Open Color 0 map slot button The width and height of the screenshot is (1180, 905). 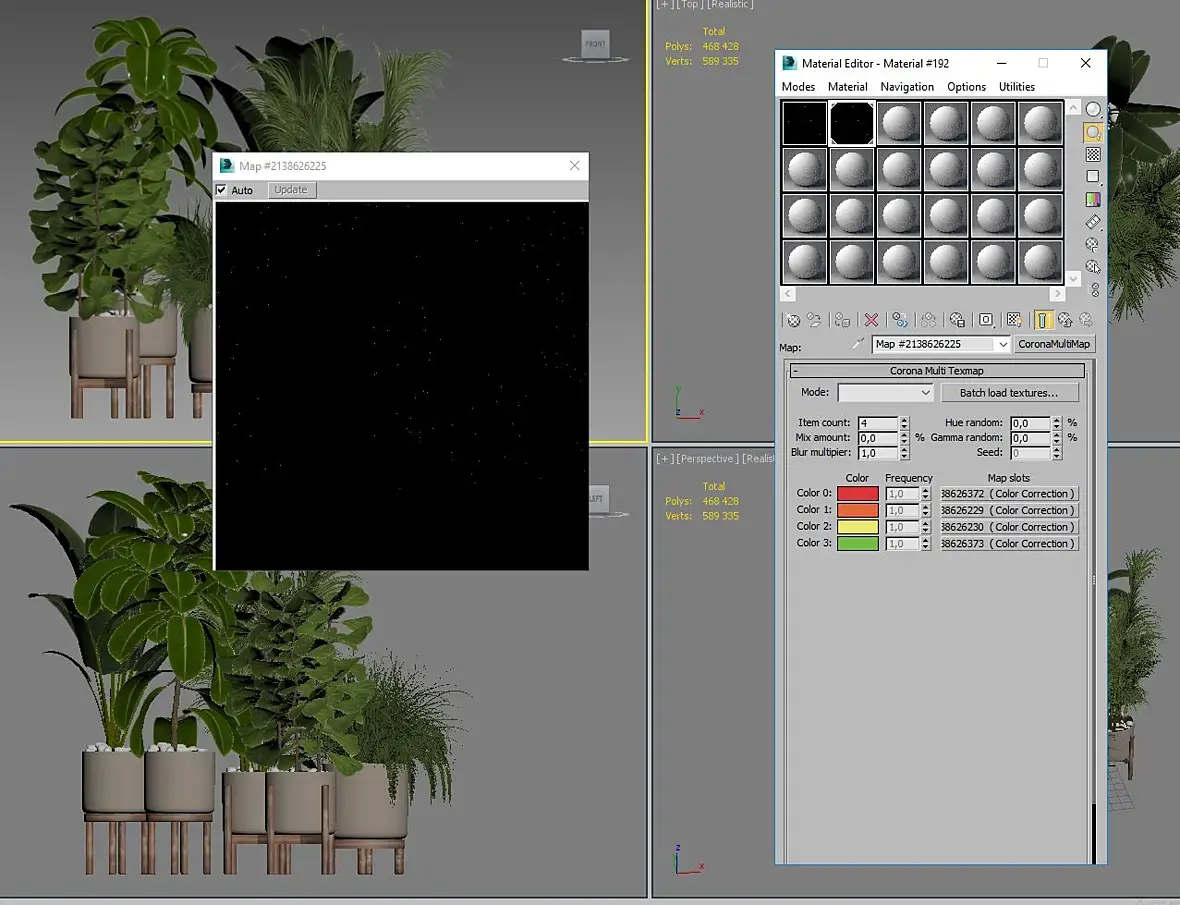coord(1009,493)
